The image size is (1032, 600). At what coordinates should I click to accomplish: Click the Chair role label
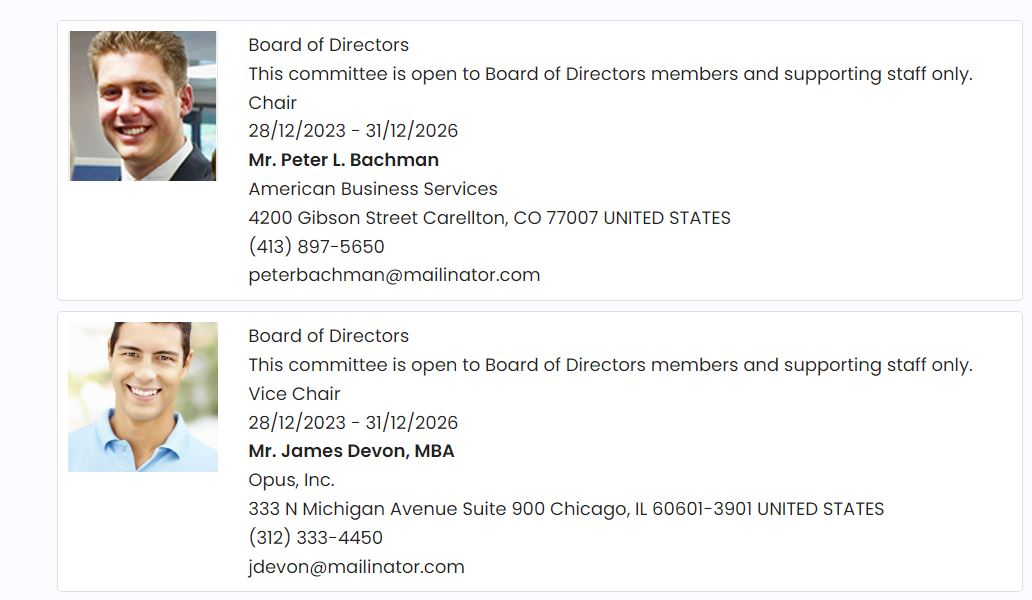272,103
